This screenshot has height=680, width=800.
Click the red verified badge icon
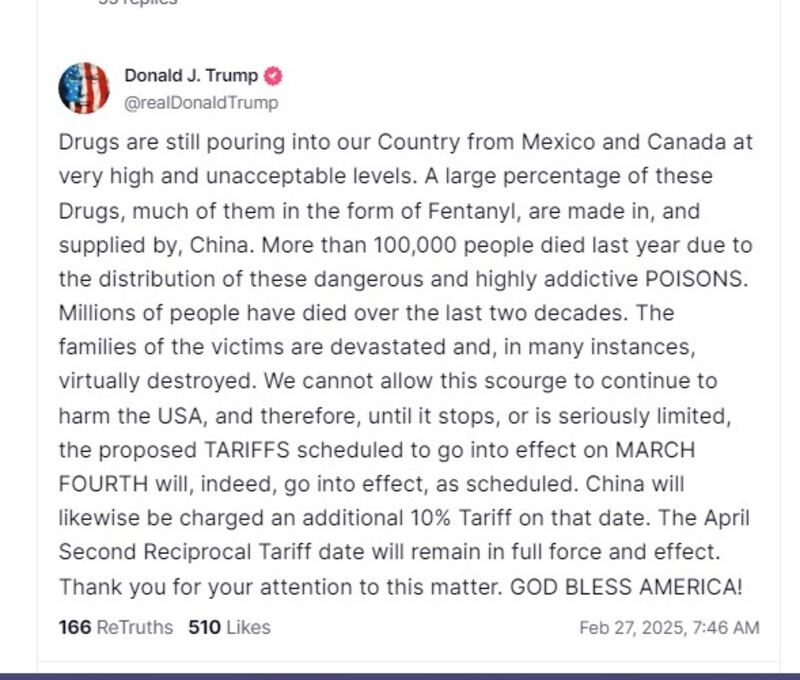(272, 76)
